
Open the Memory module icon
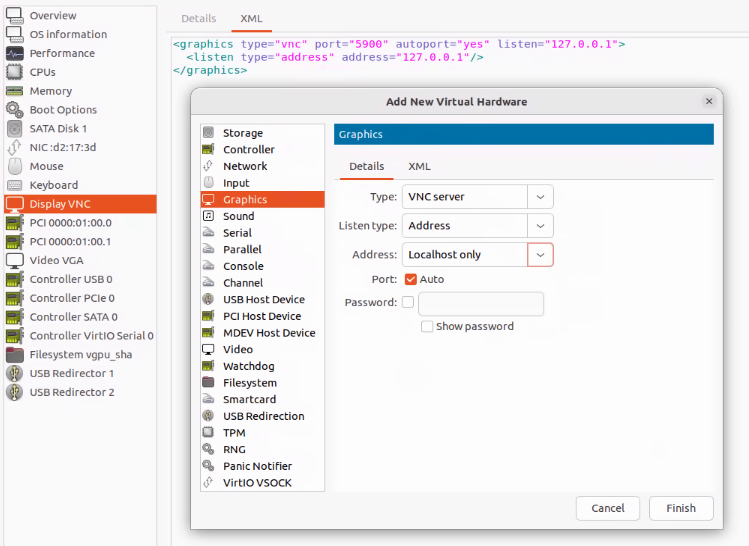pyautogui.click(x=14, y=91)
